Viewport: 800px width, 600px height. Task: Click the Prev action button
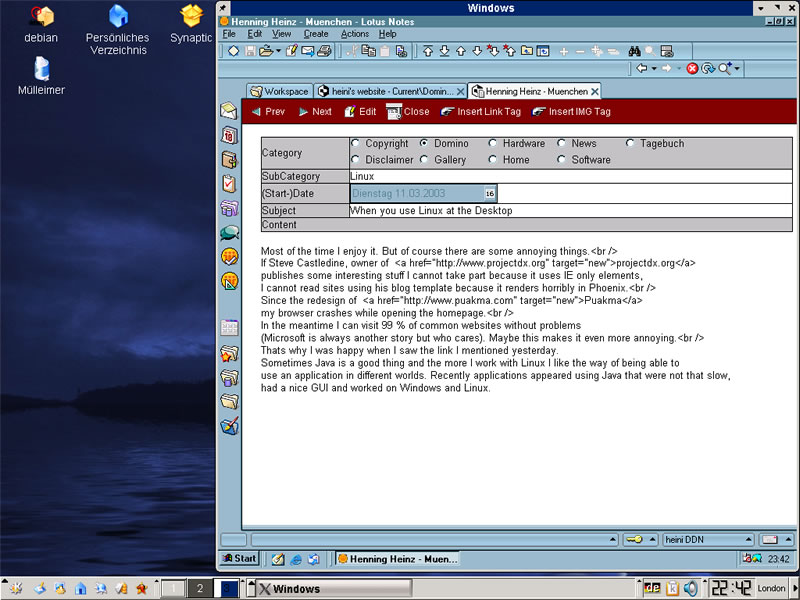268,112
